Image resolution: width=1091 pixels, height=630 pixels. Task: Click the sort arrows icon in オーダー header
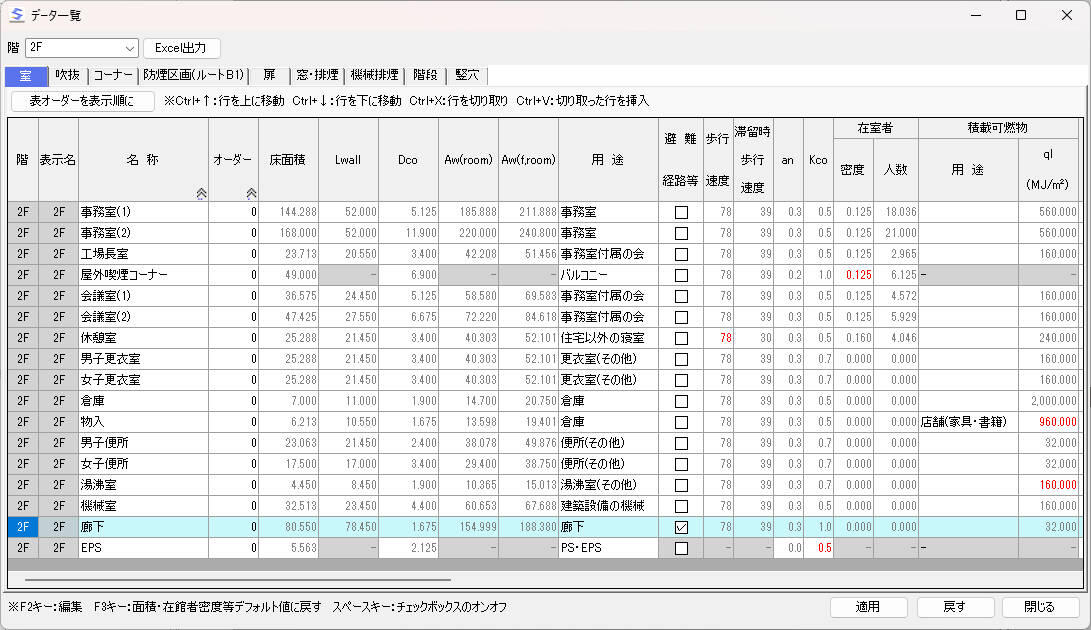click(251, 193)
